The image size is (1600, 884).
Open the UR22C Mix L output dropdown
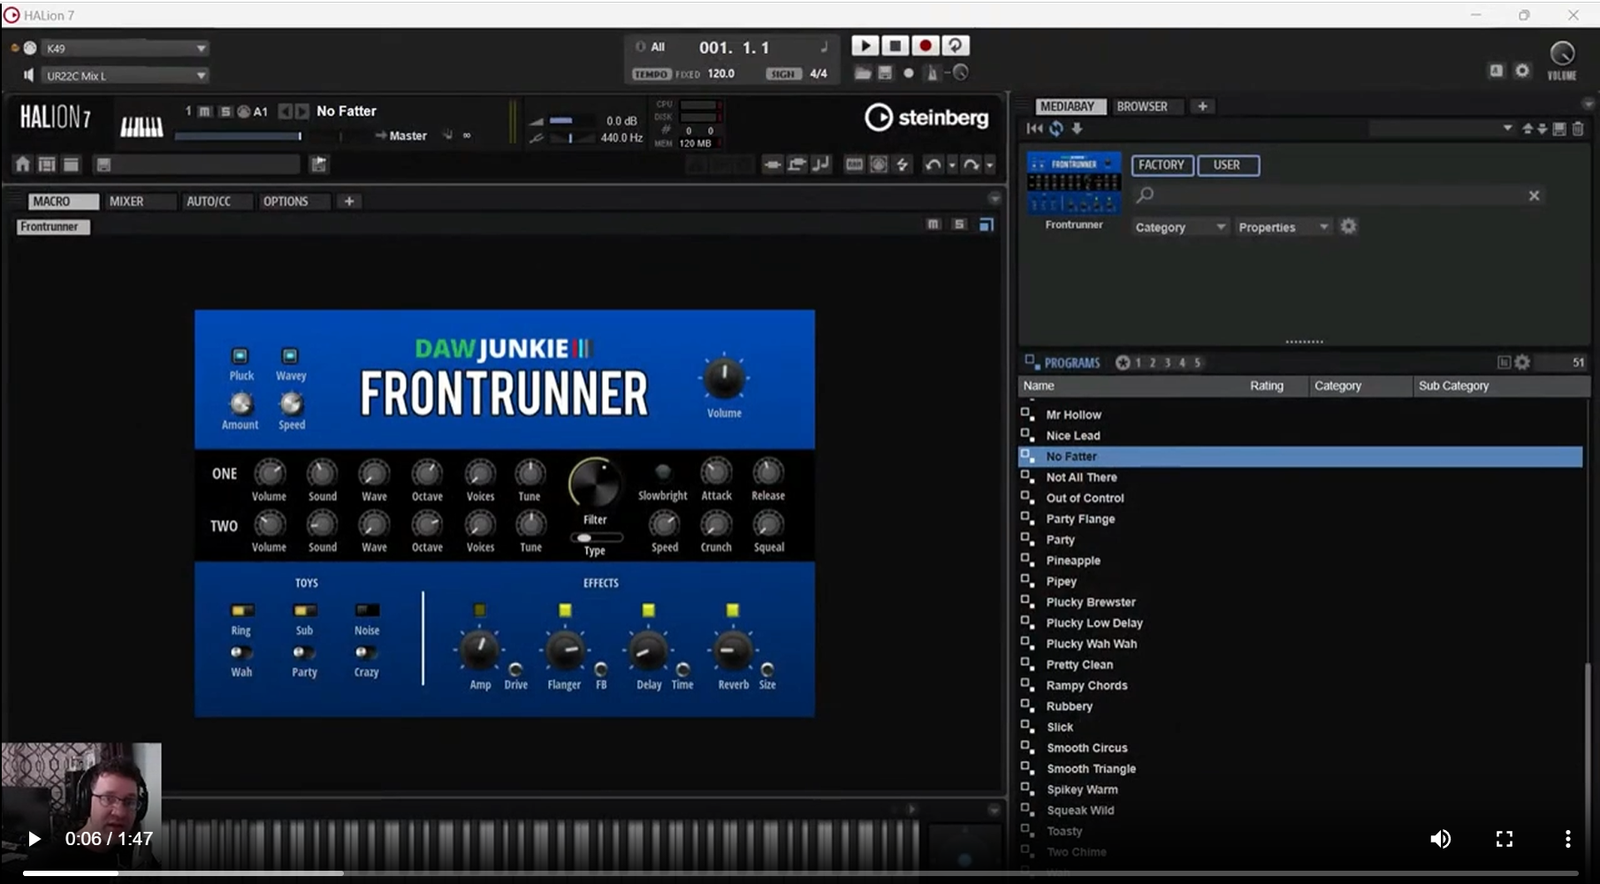coord(125,75)
